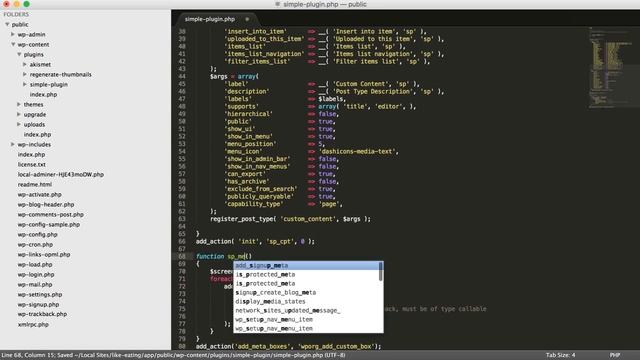Open wp-login.php file
Image resolution: width=640 pixels, height=360 pixels.
point(36,275)
